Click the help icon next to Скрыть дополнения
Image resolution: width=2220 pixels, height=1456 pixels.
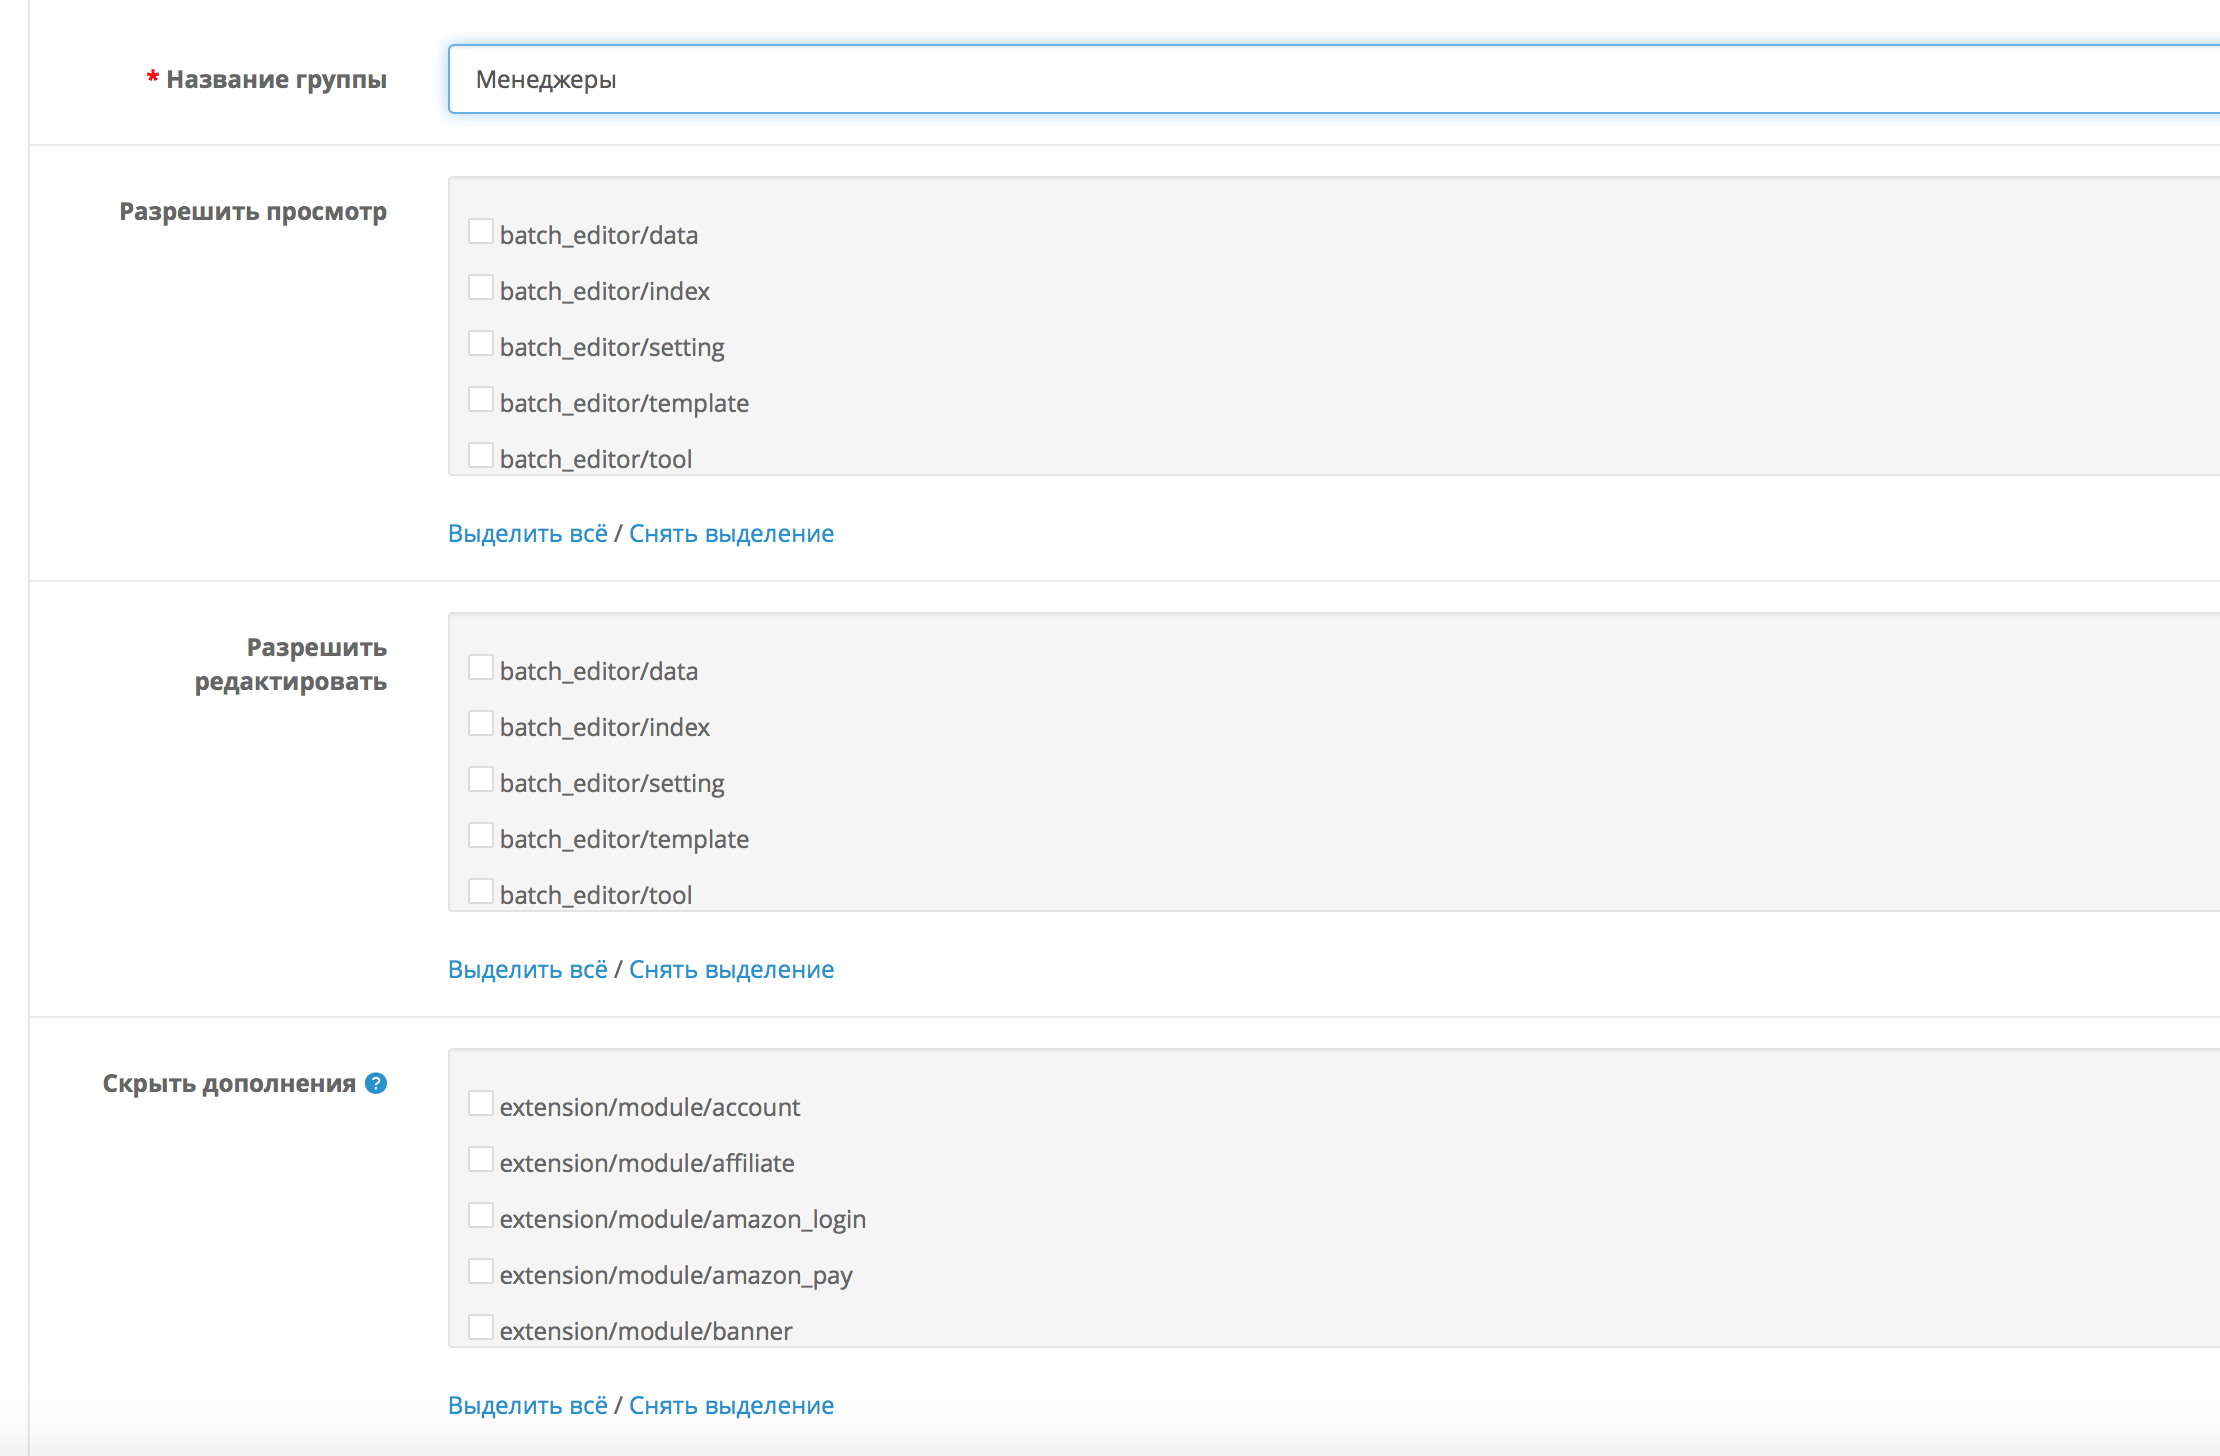point(376,1083)
